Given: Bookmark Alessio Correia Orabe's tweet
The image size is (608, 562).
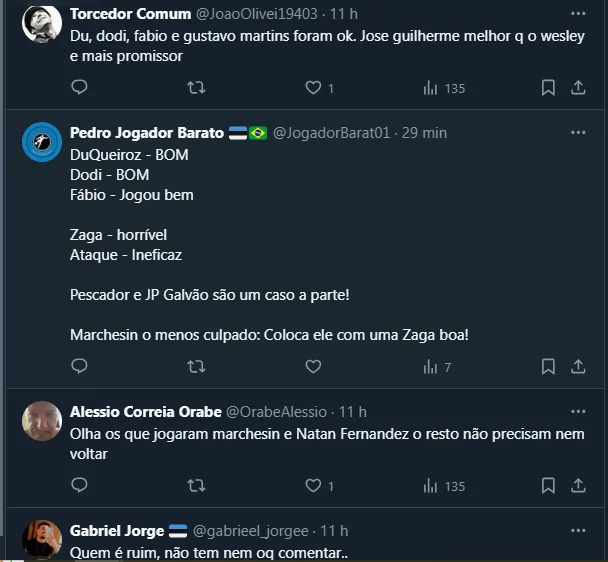Looking at the screenshot, I should tap(548, 486).
